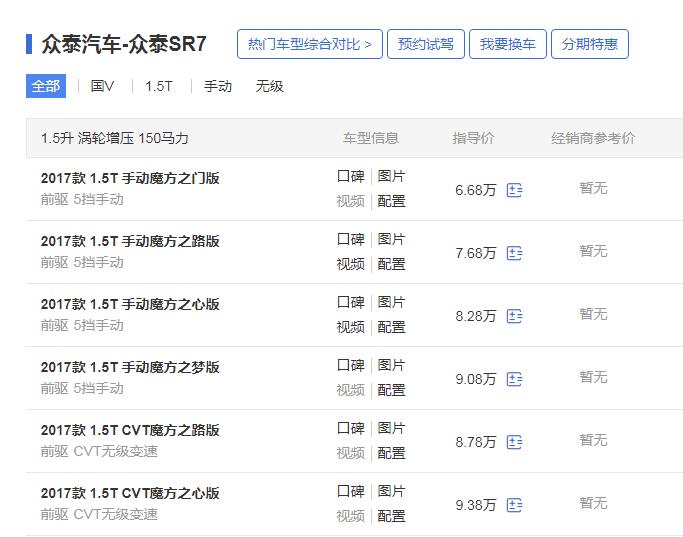Image resolution: width=683 pixels, height=537 pixels.
Task: Open price calculator icon beside 8.28万
Action: [514, 316]
